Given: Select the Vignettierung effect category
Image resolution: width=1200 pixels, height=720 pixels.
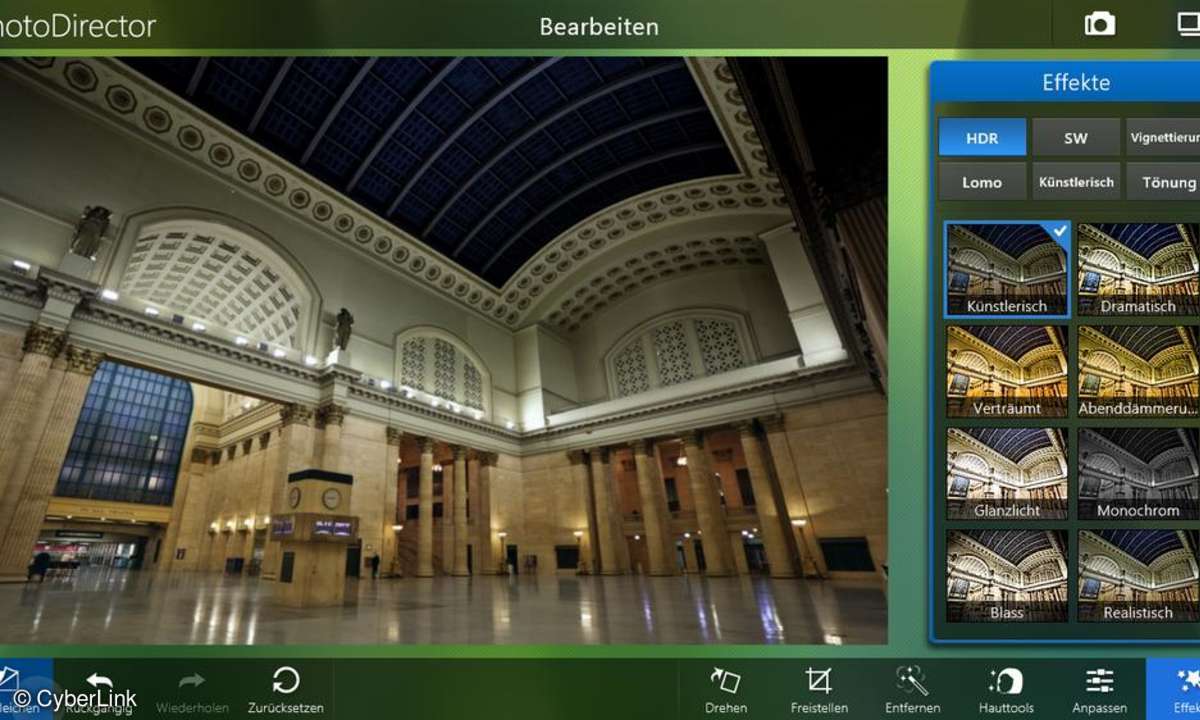Looking at the screenshot, I should (x=1164, y=138).
